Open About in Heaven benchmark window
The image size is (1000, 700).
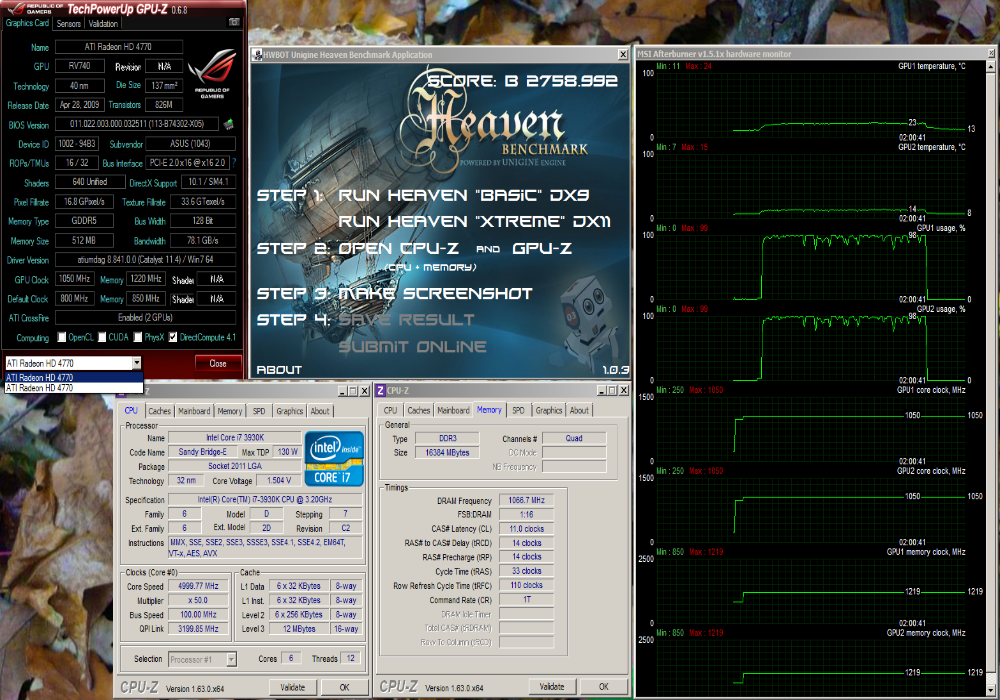click(279, 370)
